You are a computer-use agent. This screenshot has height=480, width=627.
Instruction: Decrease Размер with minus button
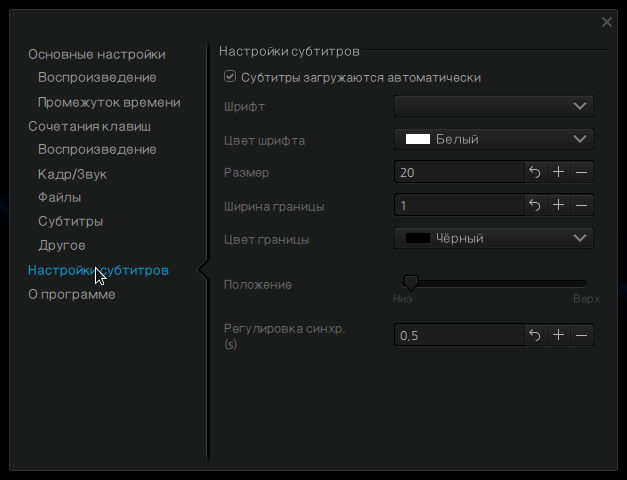coord(581,172)
